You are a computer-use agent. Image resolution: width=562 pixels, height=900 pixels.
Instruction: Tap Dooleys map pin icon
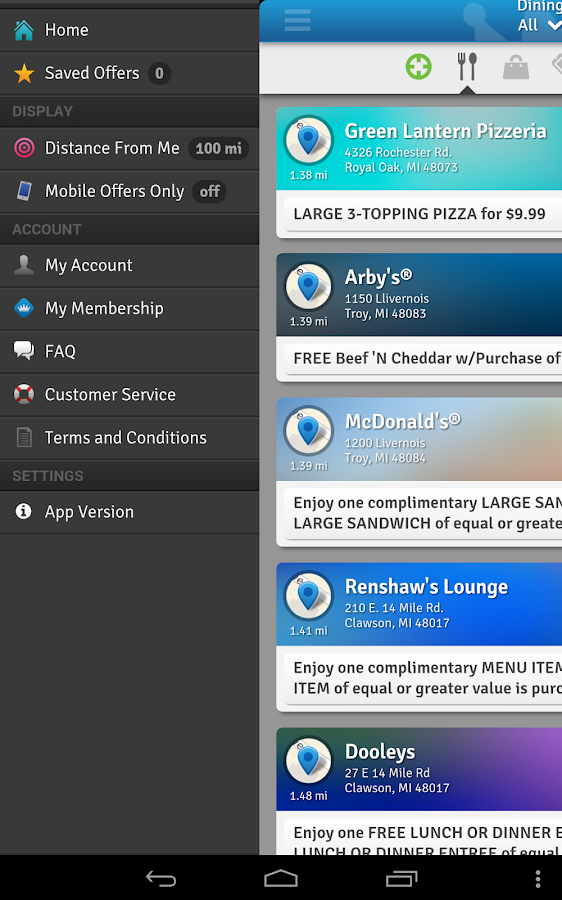pyautogui.click(x=308, y=761)
